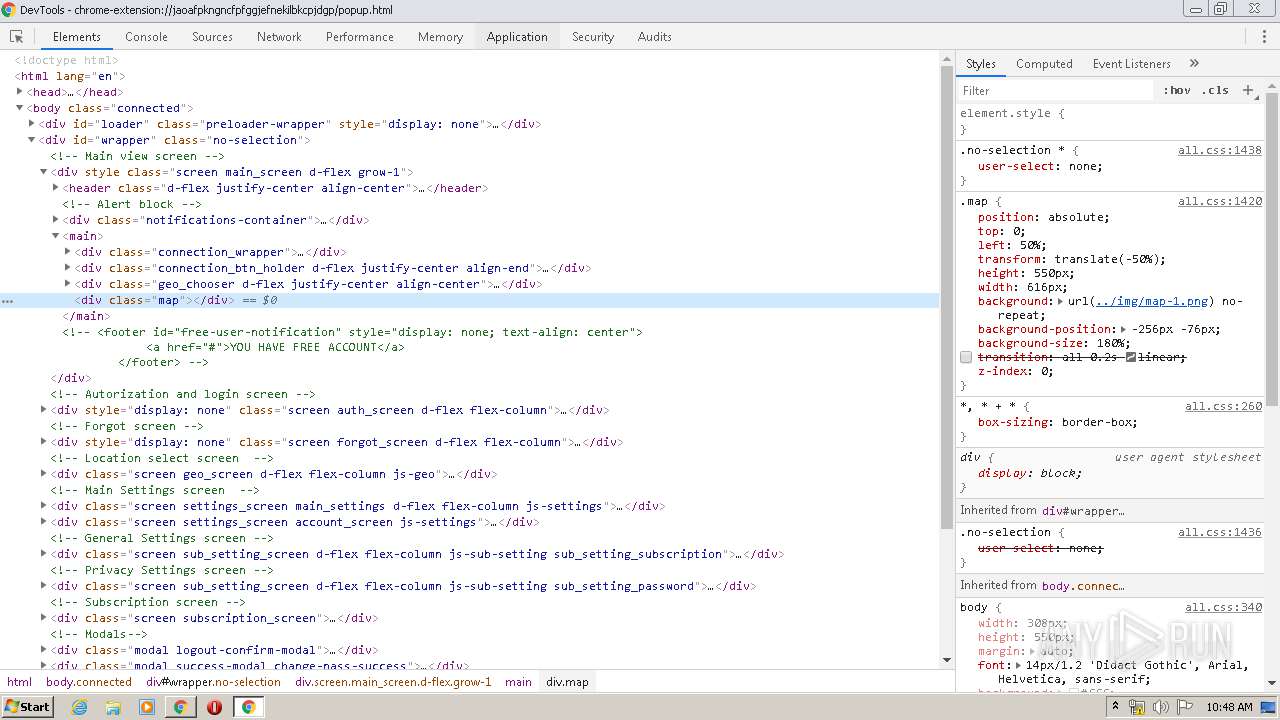The width and height of the screenshot is (1280, 720).
Task: Collapse the div id wrapper node
Action: (x=32, y=140)
